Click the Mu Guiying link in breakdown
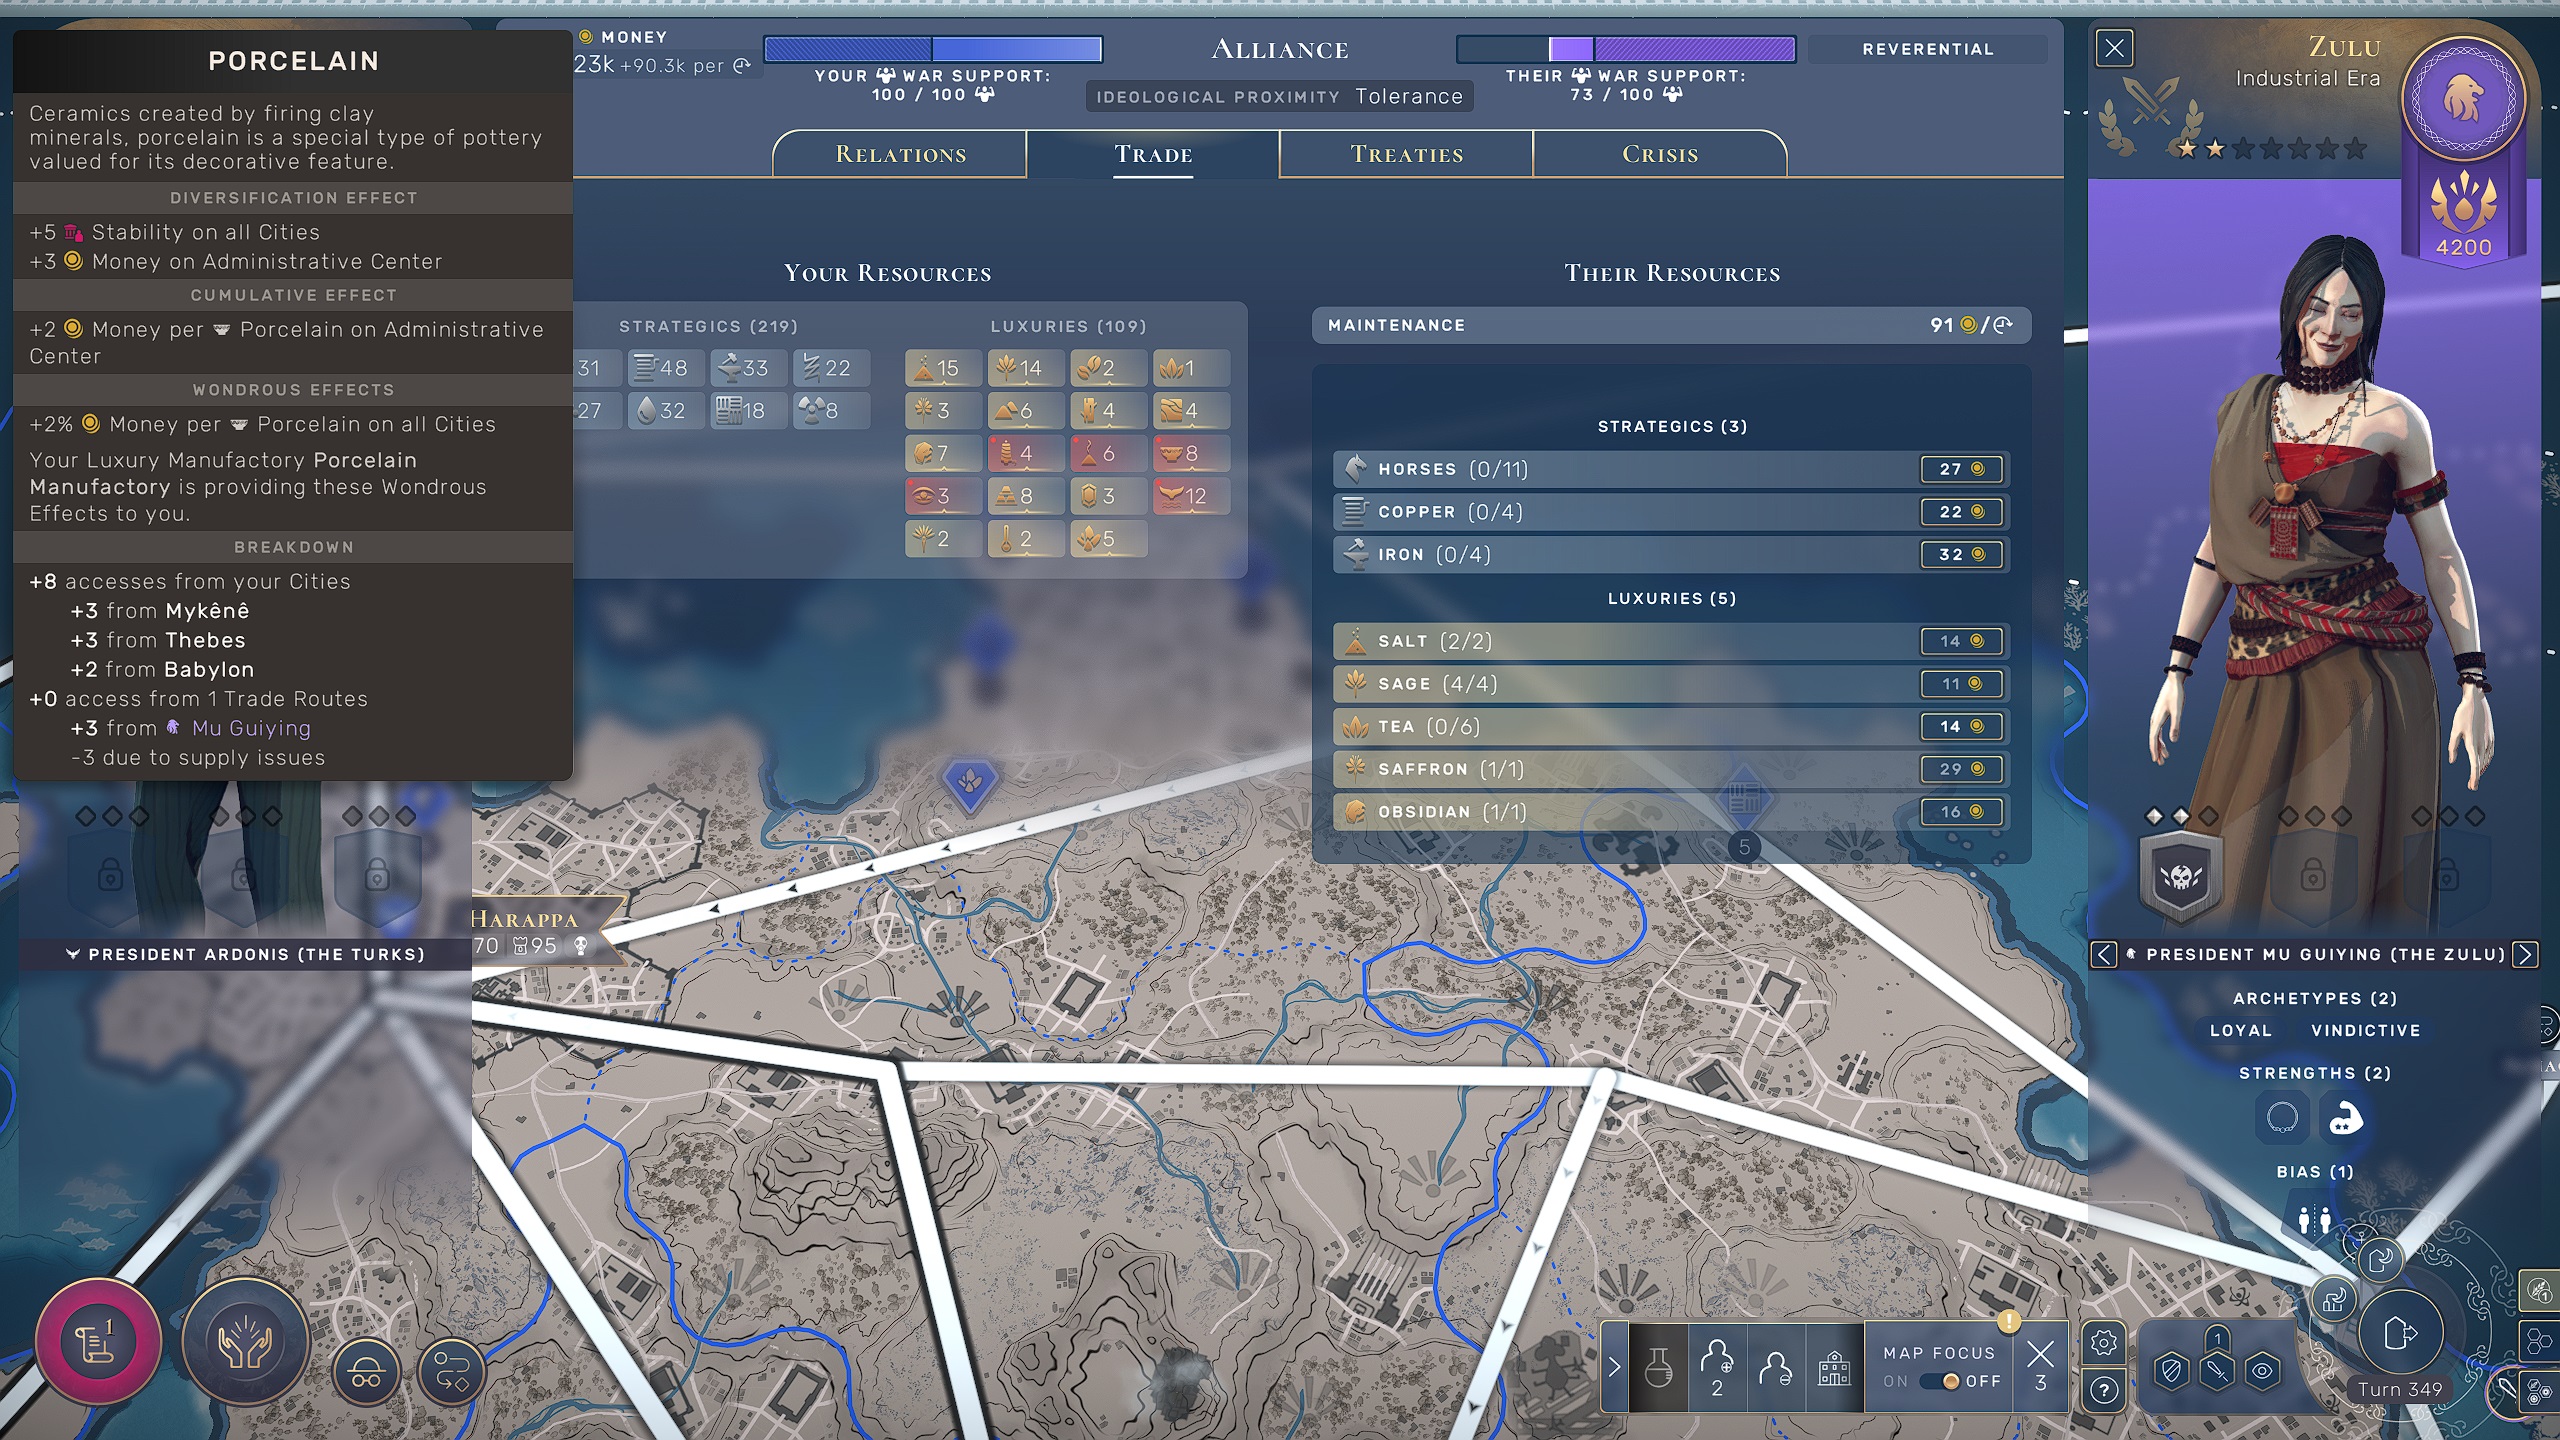This screenshot has height=1440, width=2560. (x=251, y=728)
